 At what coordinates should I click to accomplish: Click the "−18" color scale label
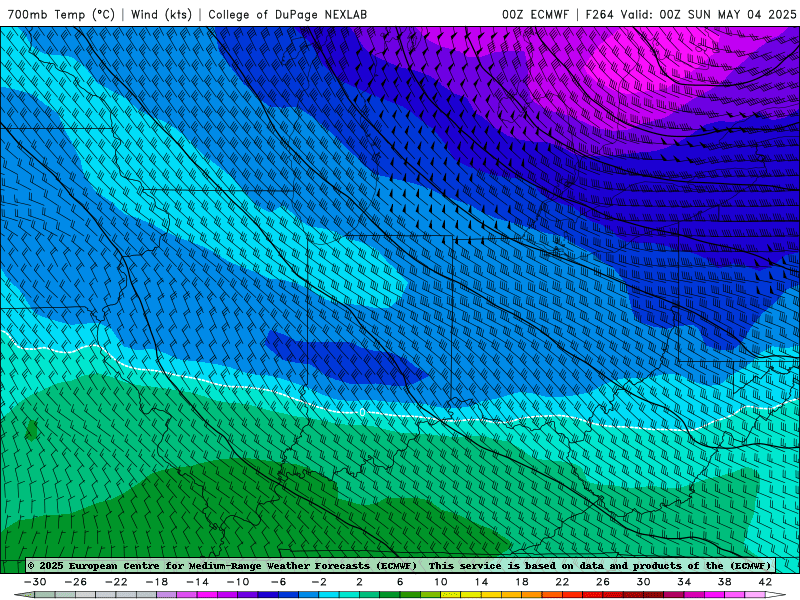click(x=157, y=582)
